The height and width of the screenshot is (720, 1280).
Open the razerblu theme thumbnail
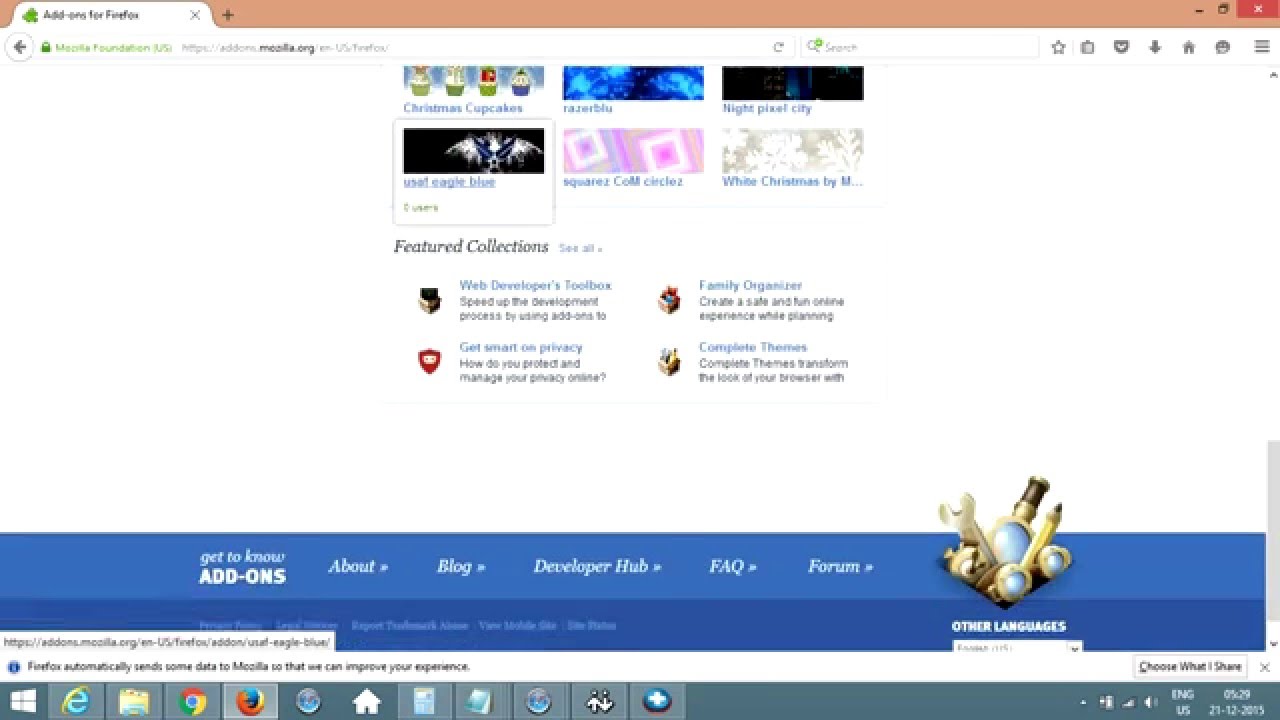pyautogui.click(x=633, y=82)
